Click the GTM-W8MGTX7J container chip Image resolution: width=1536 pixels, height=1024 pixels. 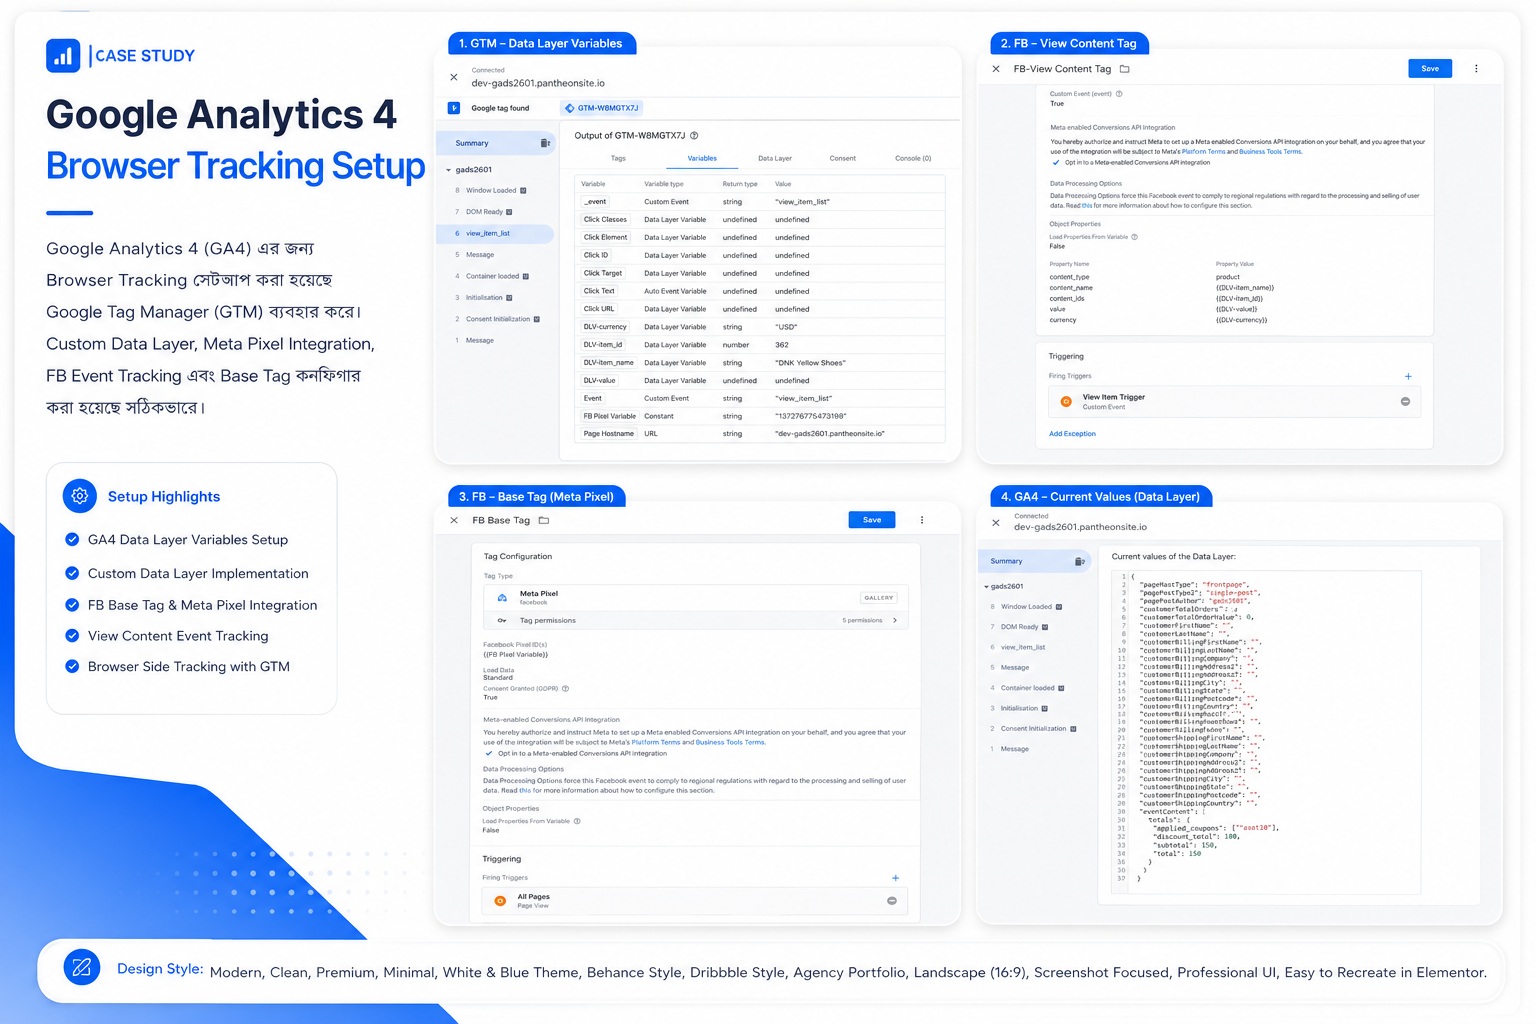point(602,108)
